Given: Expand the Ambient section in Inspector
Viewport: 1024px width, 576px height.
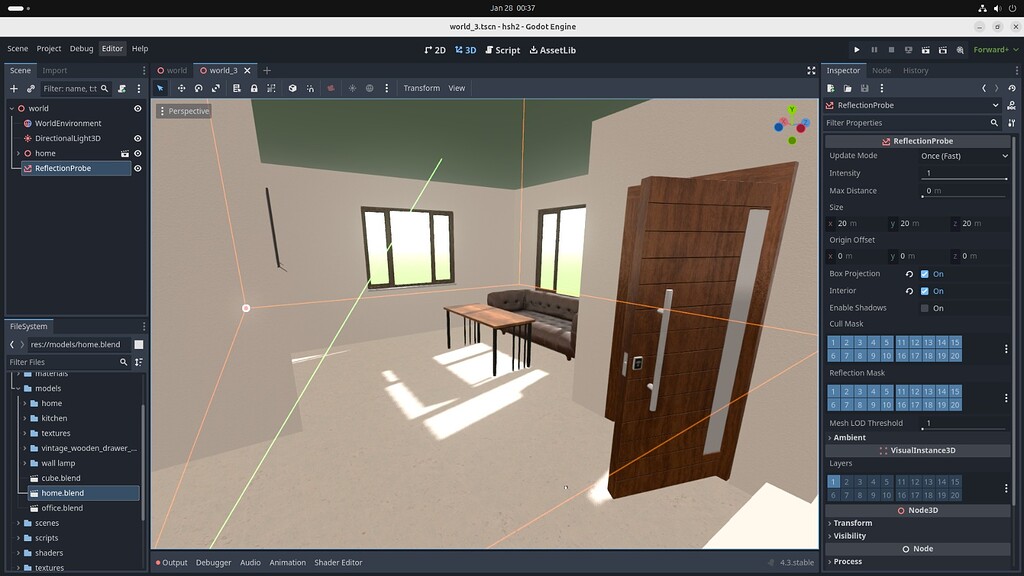Looking at the screenshot, I should pyautogui.click(x=850, y=437).
